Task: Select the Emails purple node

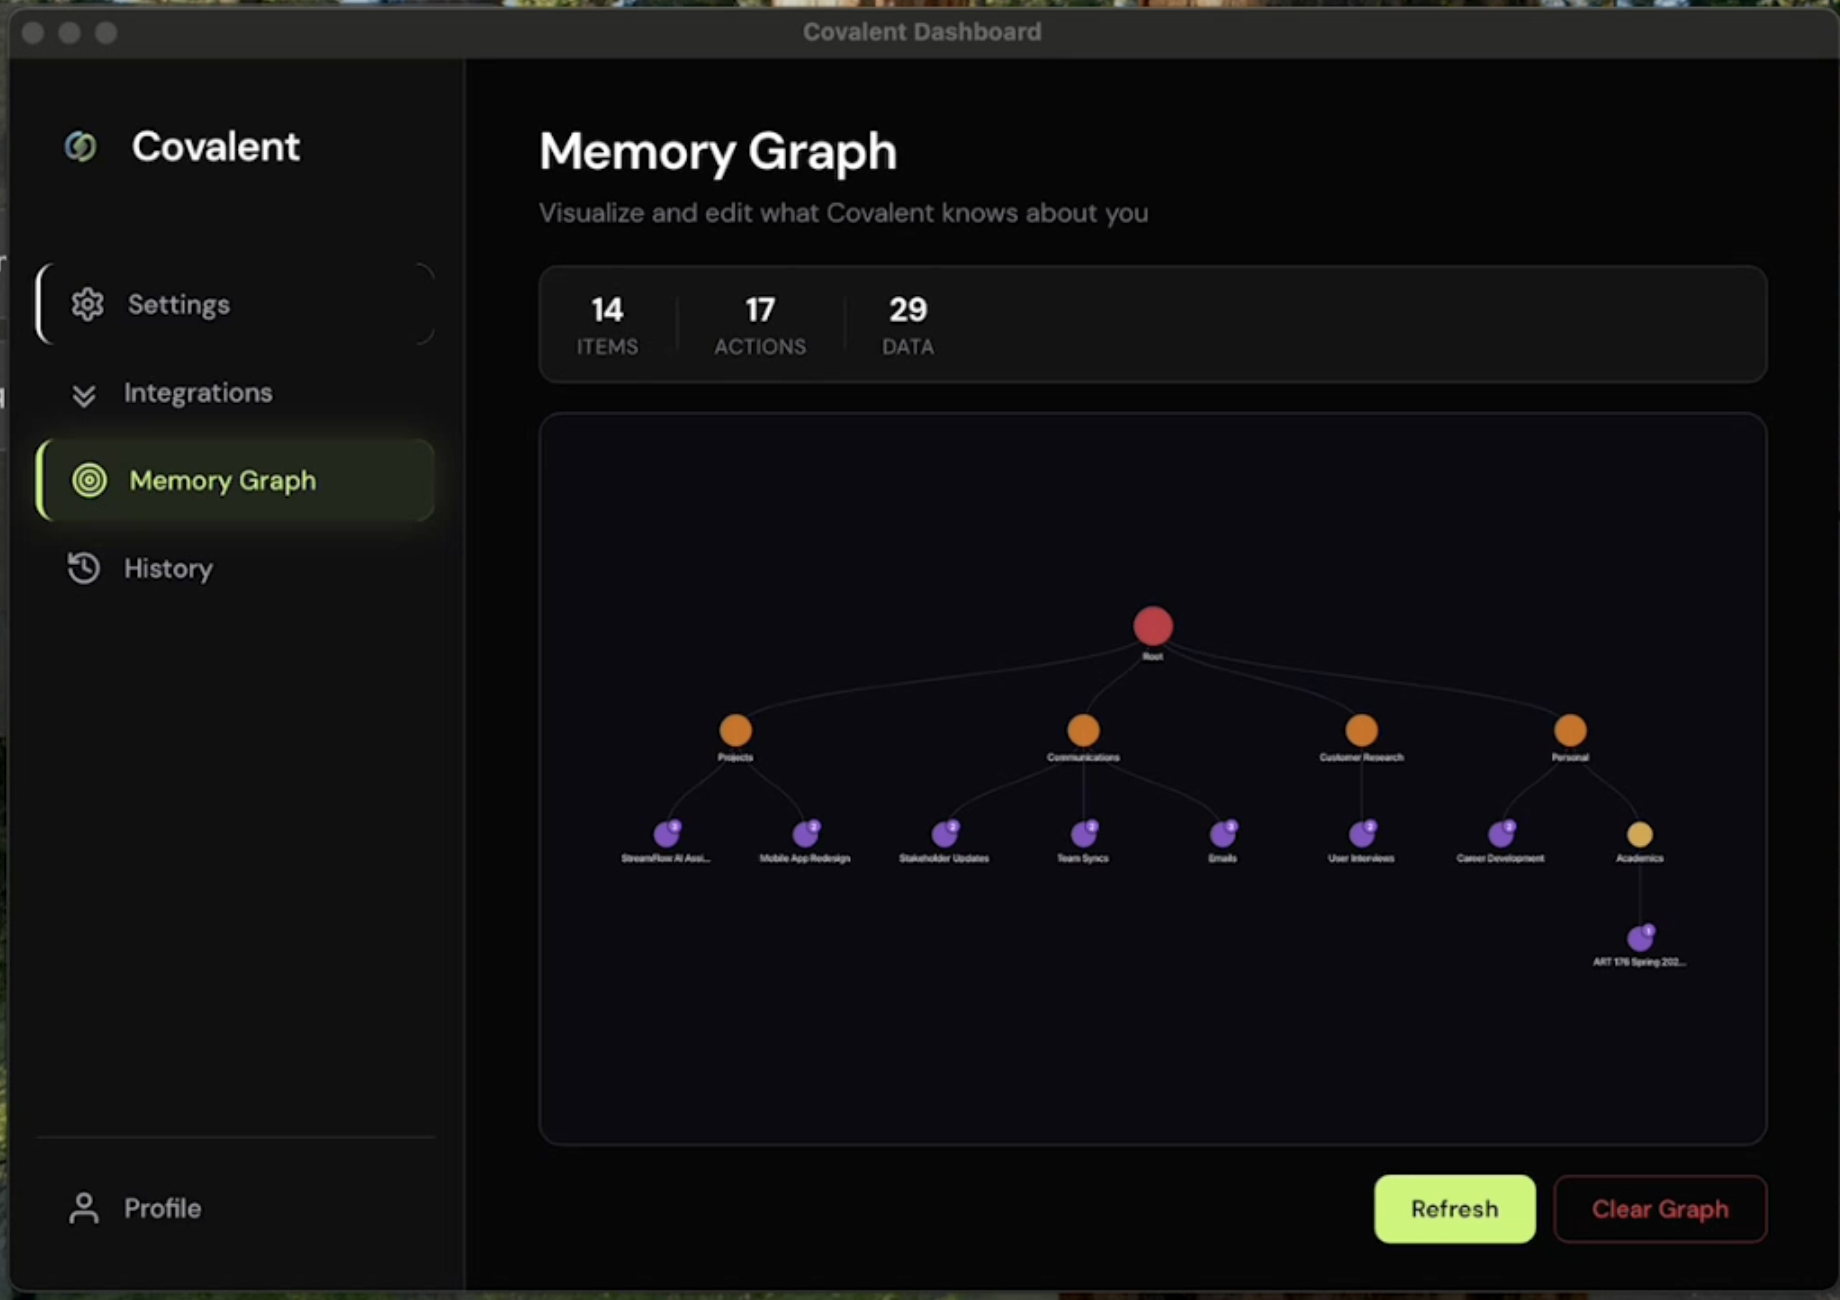Action: pyautogui.click(x=1223, y=833)
